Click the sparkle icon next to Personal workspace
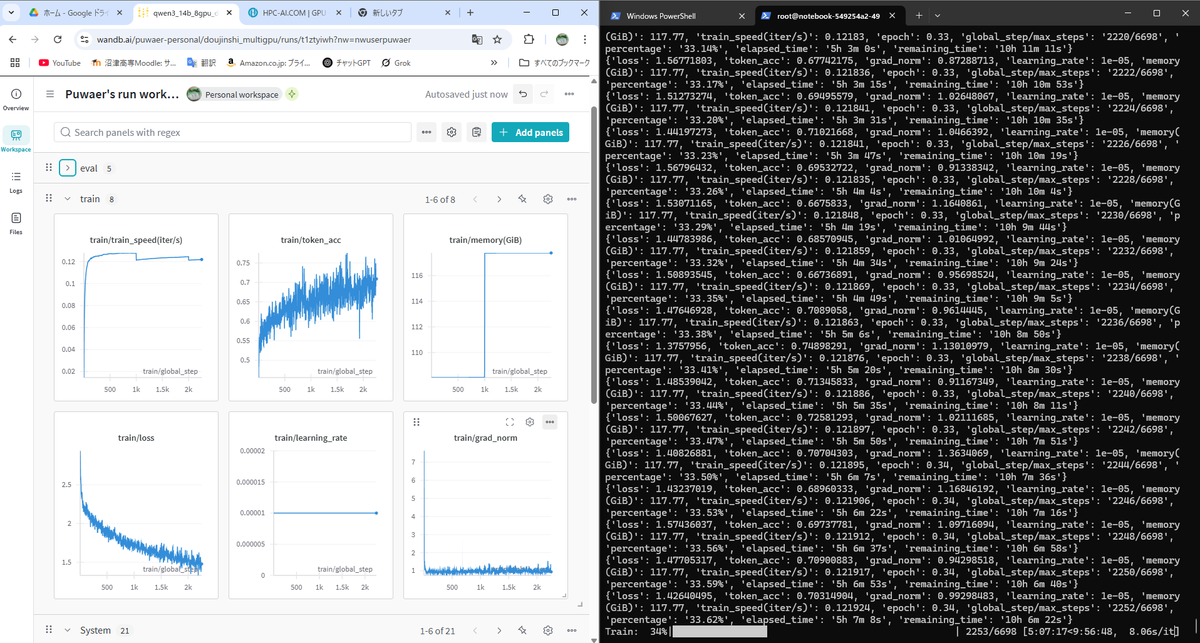Image resolution: width=1200 pixels, height=643 pixels. coord(291,94)
